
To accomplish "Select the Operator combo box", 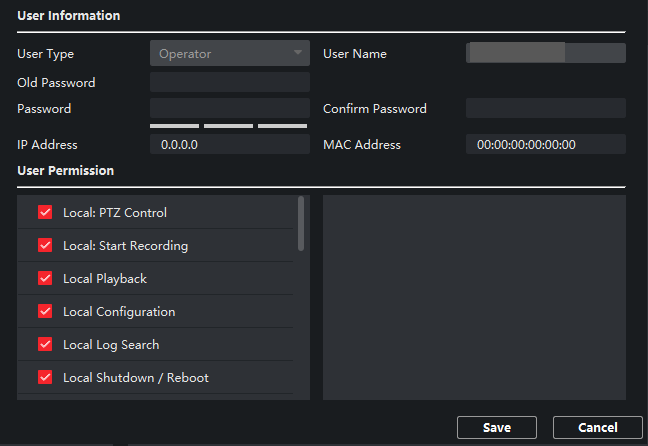I will click(230, 53).
